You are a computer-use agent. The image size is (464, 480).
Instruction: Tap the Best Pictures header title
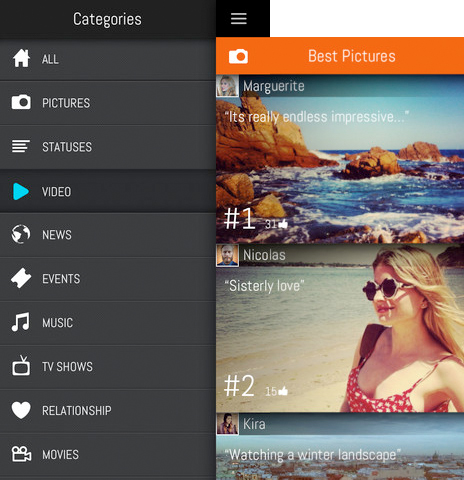352,56
